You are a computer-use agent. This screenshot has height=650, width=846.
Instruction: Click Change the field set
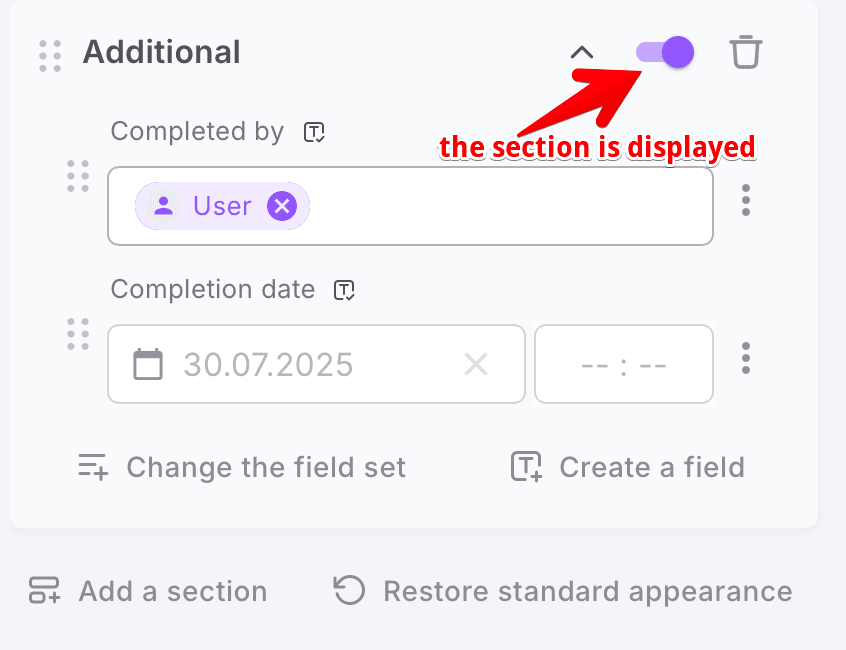pos(242,467)
